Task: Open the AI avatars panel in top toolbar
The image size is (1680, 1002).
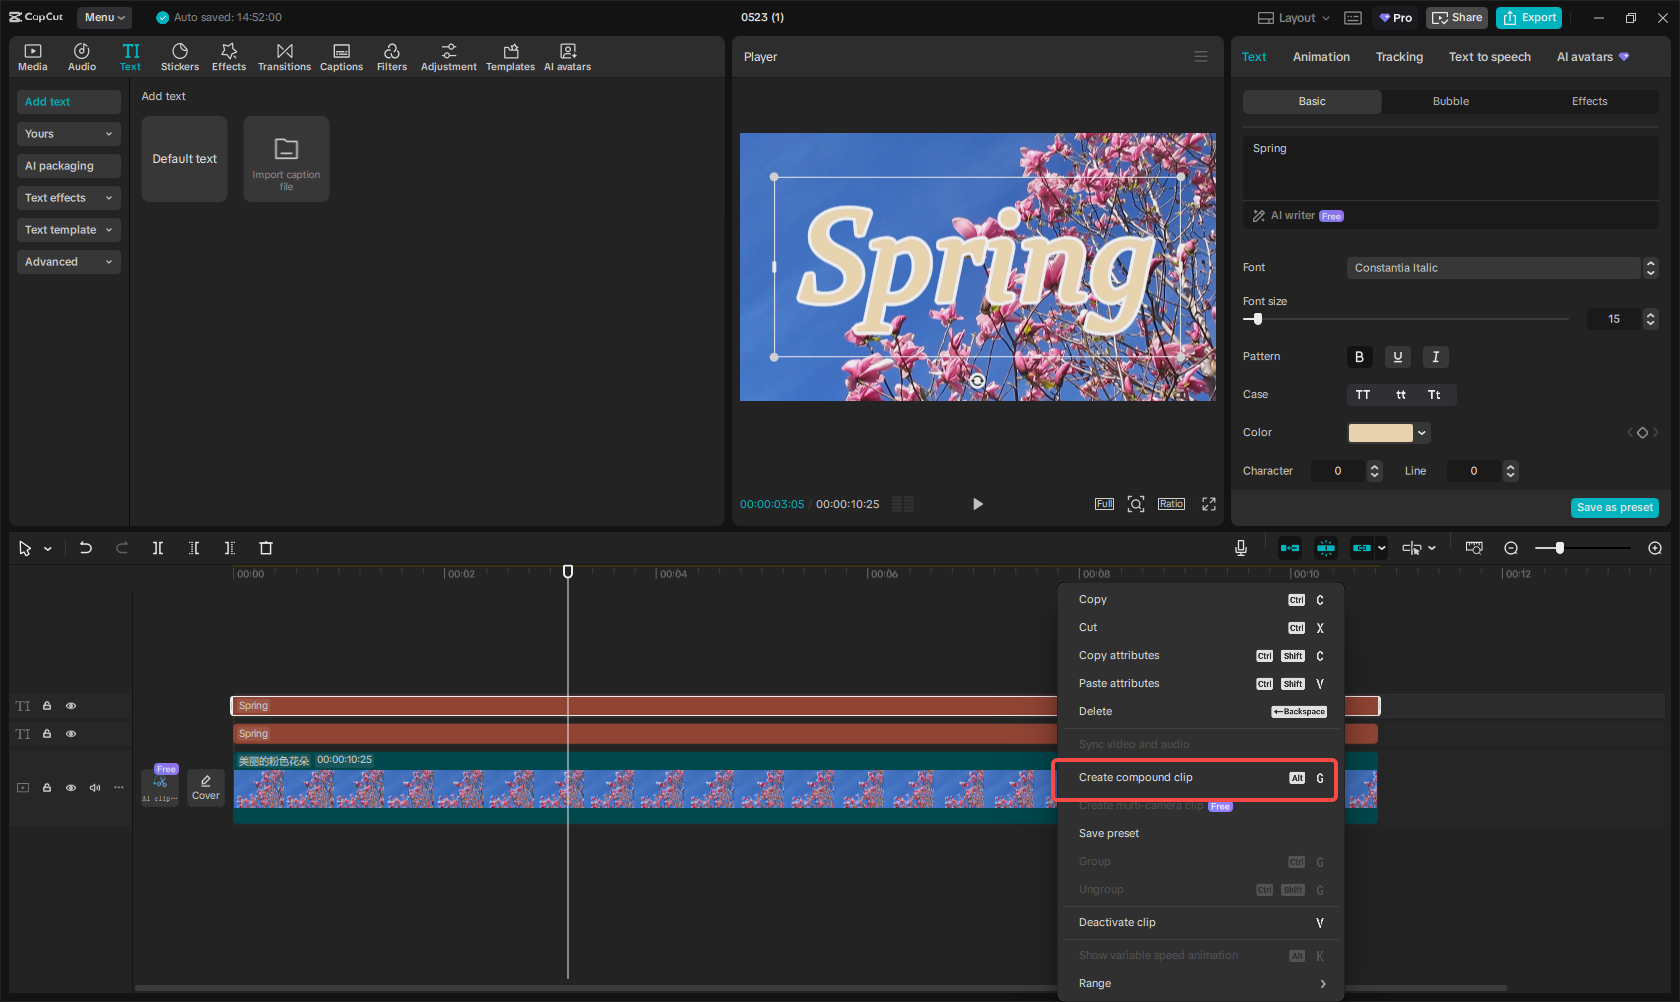Action: [567, 57]
